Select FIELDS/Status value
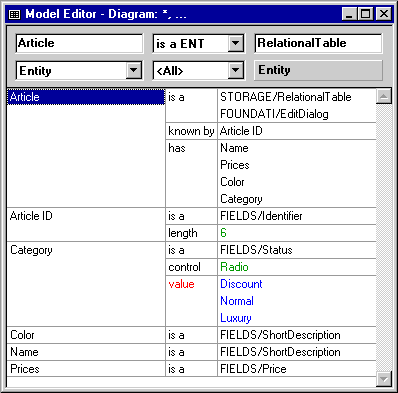This screenshot has width=398, height=393. click(x=256, y=250)
